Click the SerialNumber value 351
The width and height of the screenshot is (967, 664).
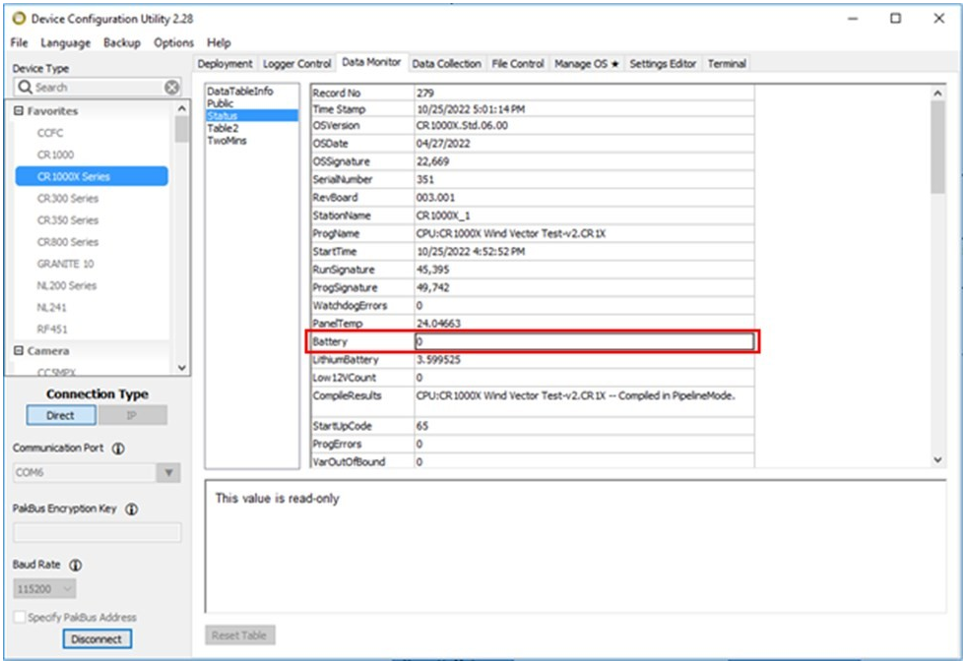pos(425,179)
